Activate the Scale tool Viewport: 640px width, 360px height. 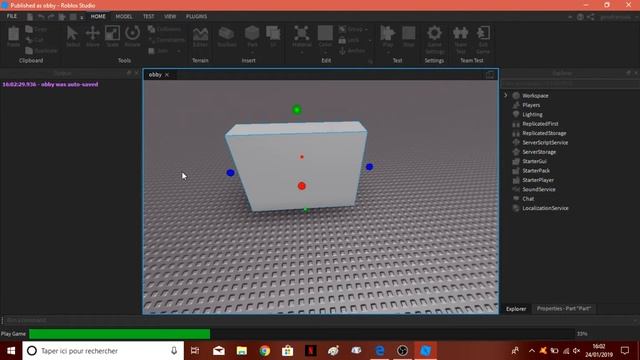112,37
